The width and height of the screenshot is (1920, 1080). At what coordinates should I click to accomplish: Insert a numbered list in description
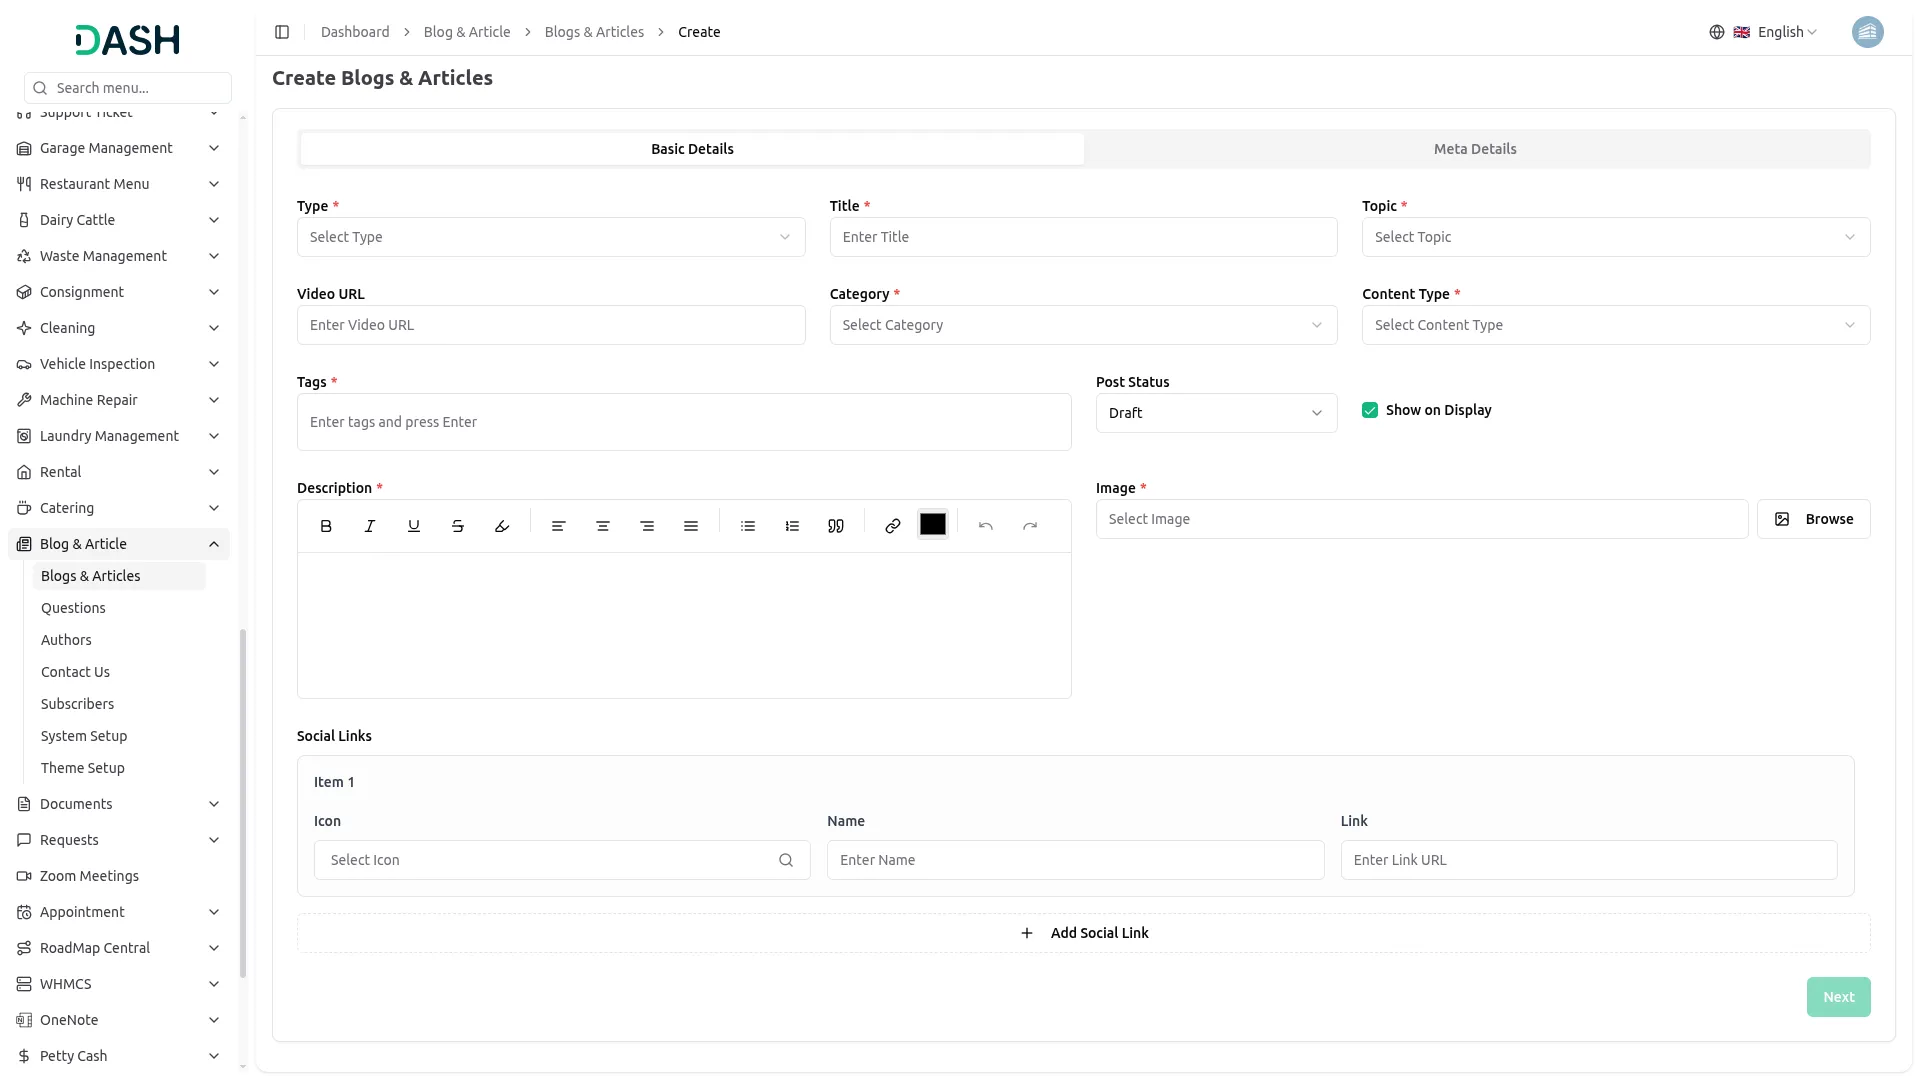(x=792, y=526)
